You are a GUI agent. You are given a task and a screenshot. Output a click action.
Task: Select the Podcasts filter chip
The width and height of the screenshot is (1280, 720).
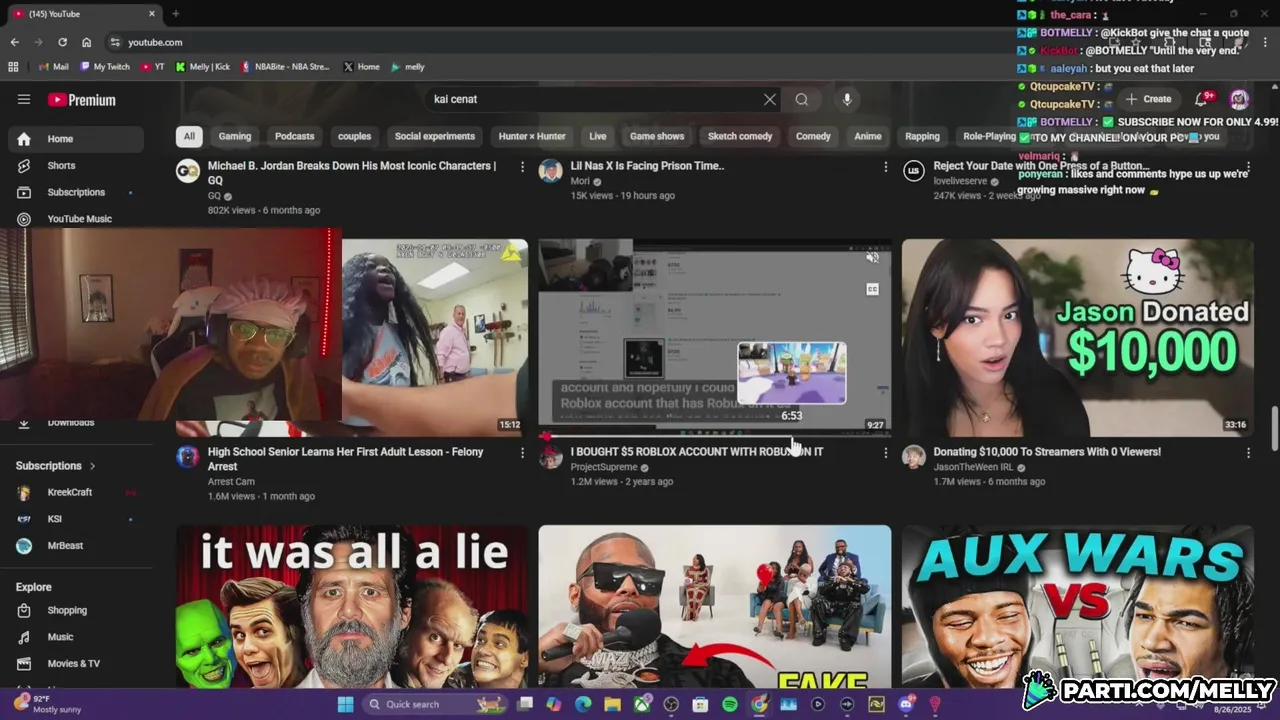(x=294, y=136)
